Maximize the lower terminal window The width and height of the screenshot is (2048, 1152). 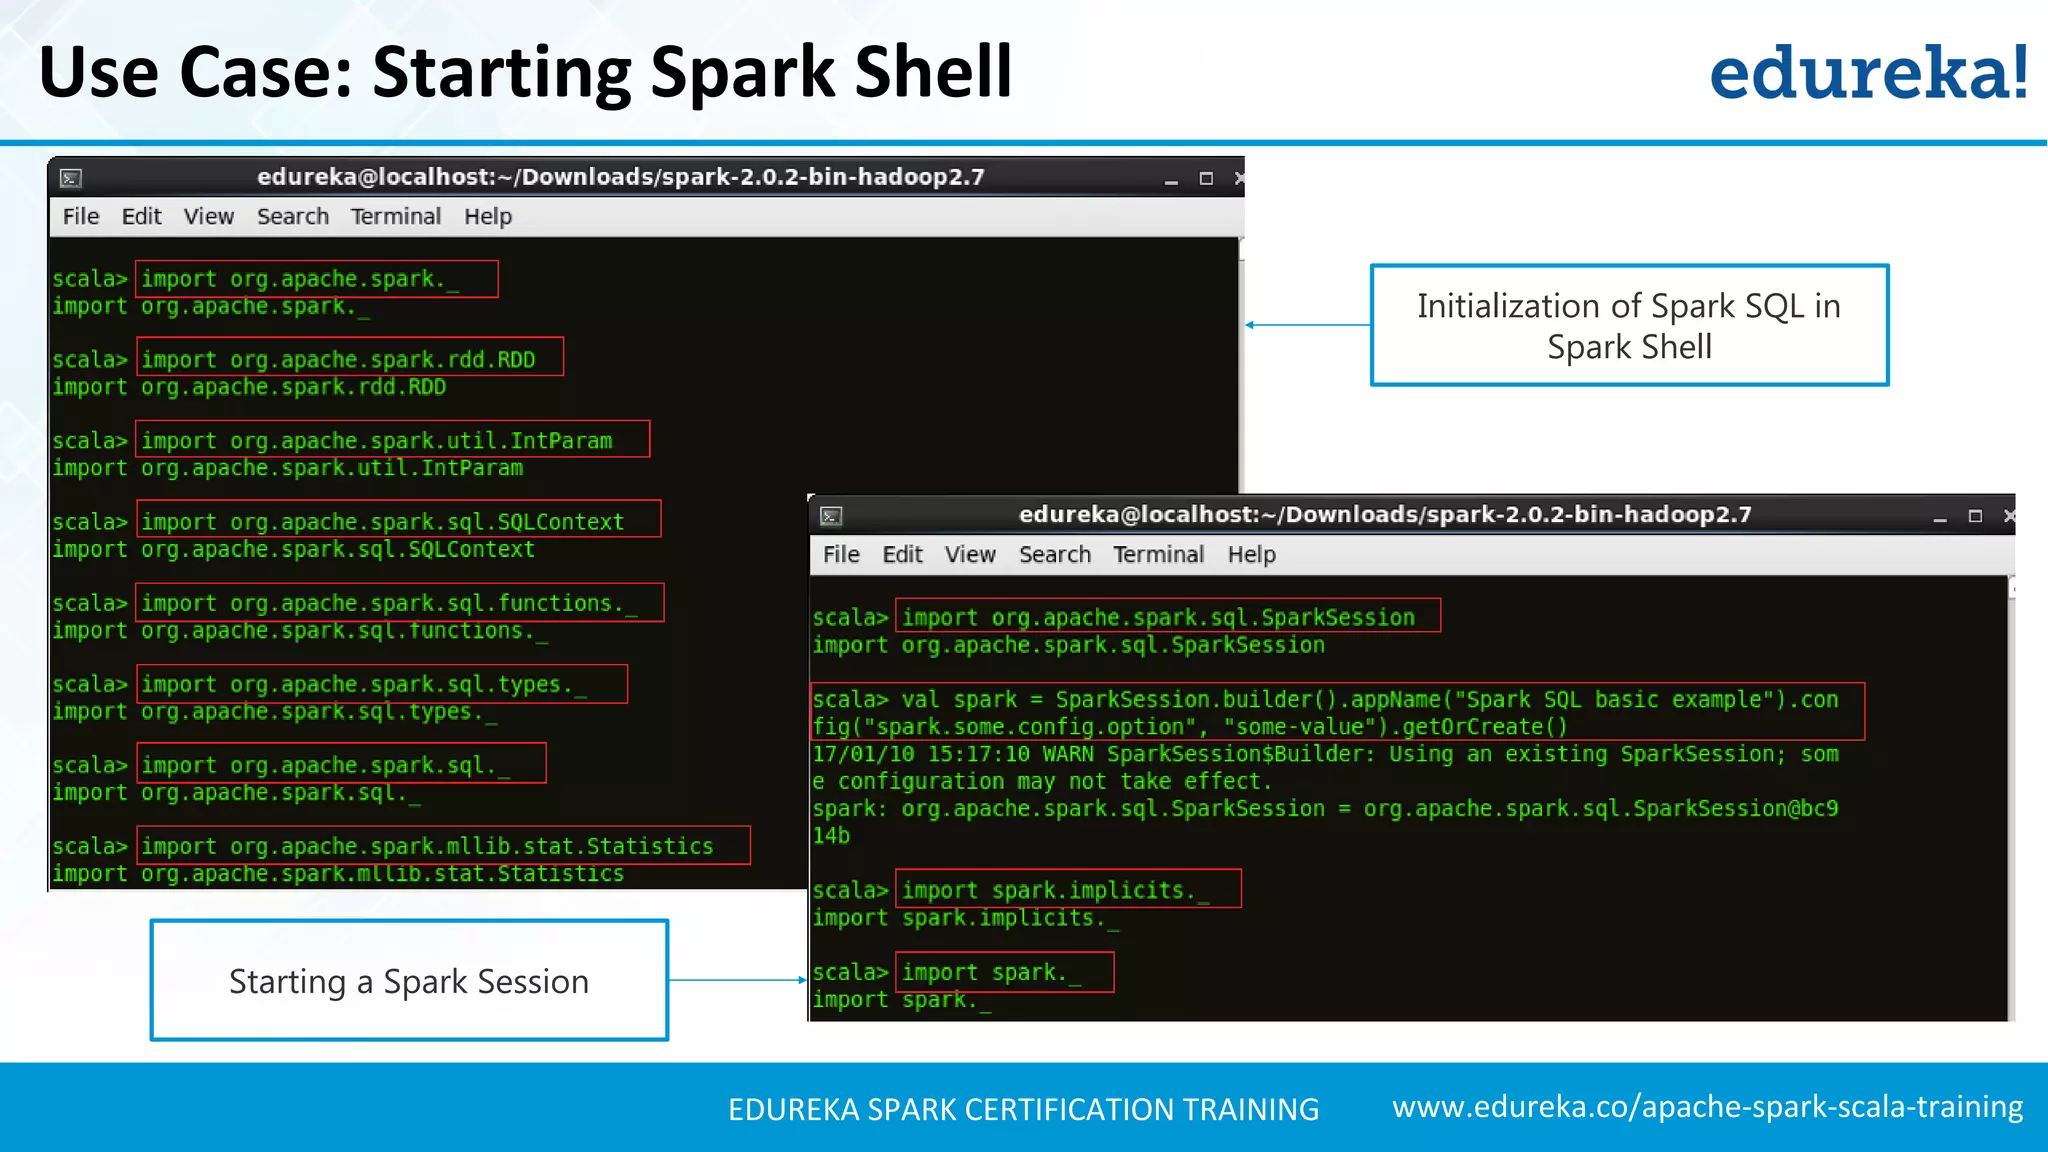(x=1975, y=517)
